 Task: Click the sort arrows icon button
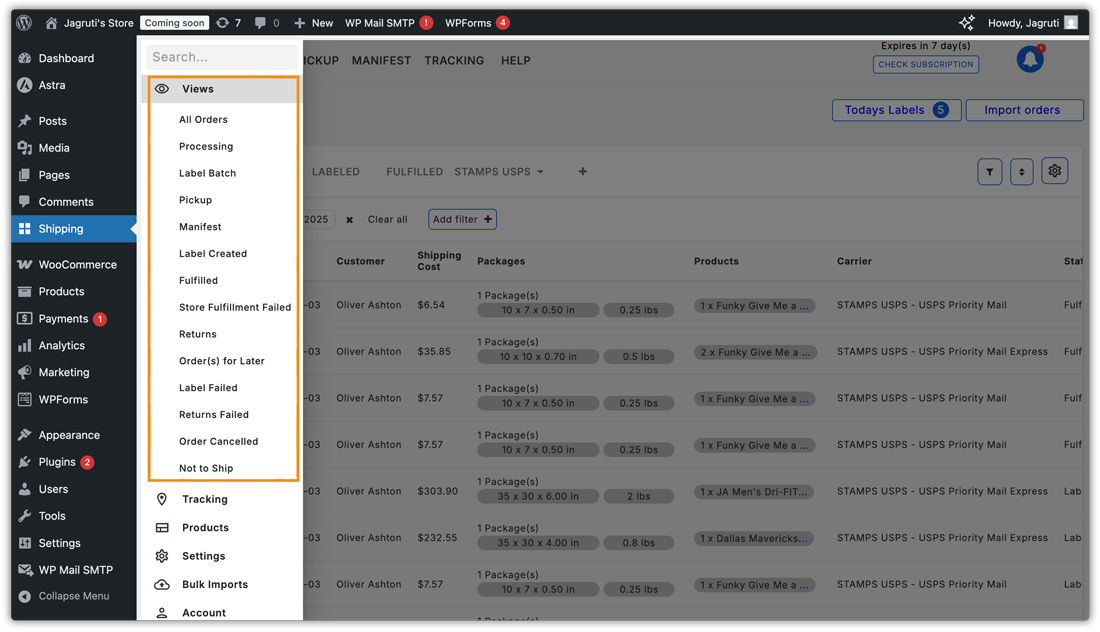click(1021, 172)
